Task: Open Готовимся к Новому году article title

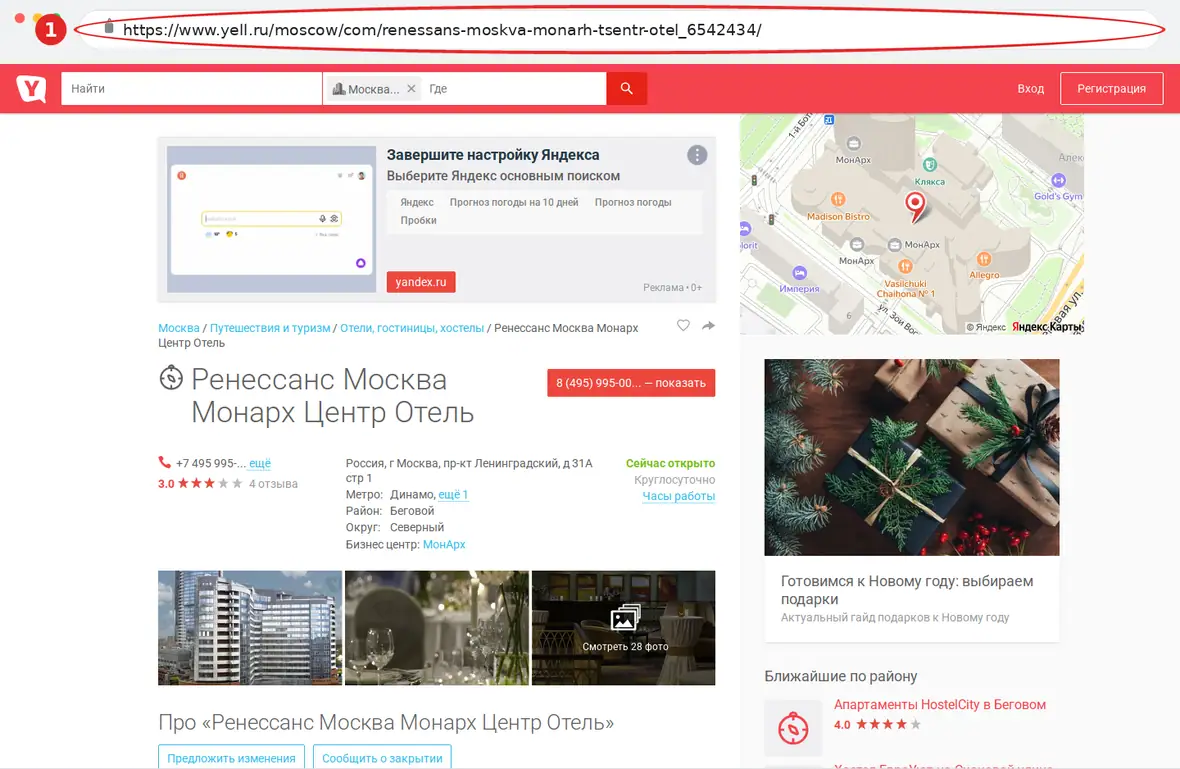Action: click(907, 590)
